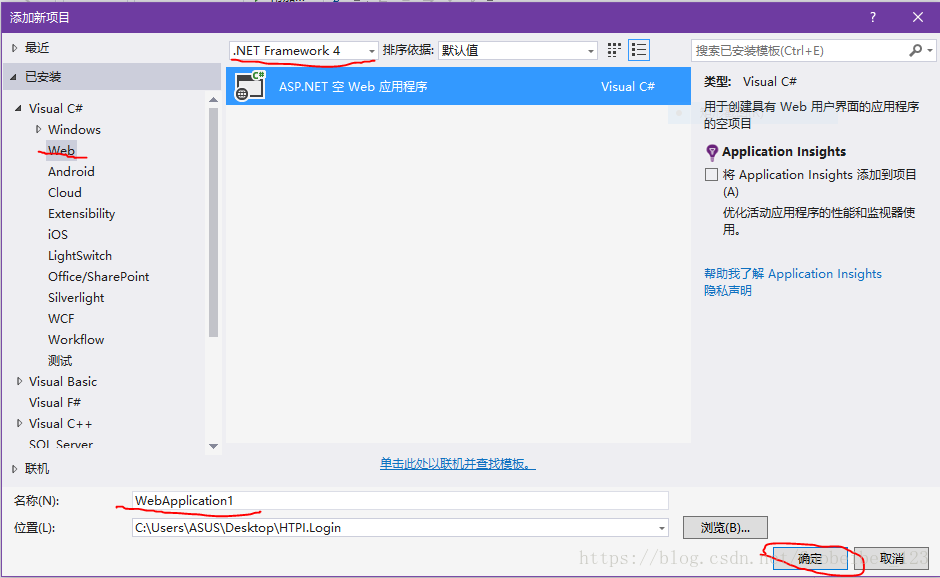Enable adding Application Insights to project
940x578 pixels.
712,174
